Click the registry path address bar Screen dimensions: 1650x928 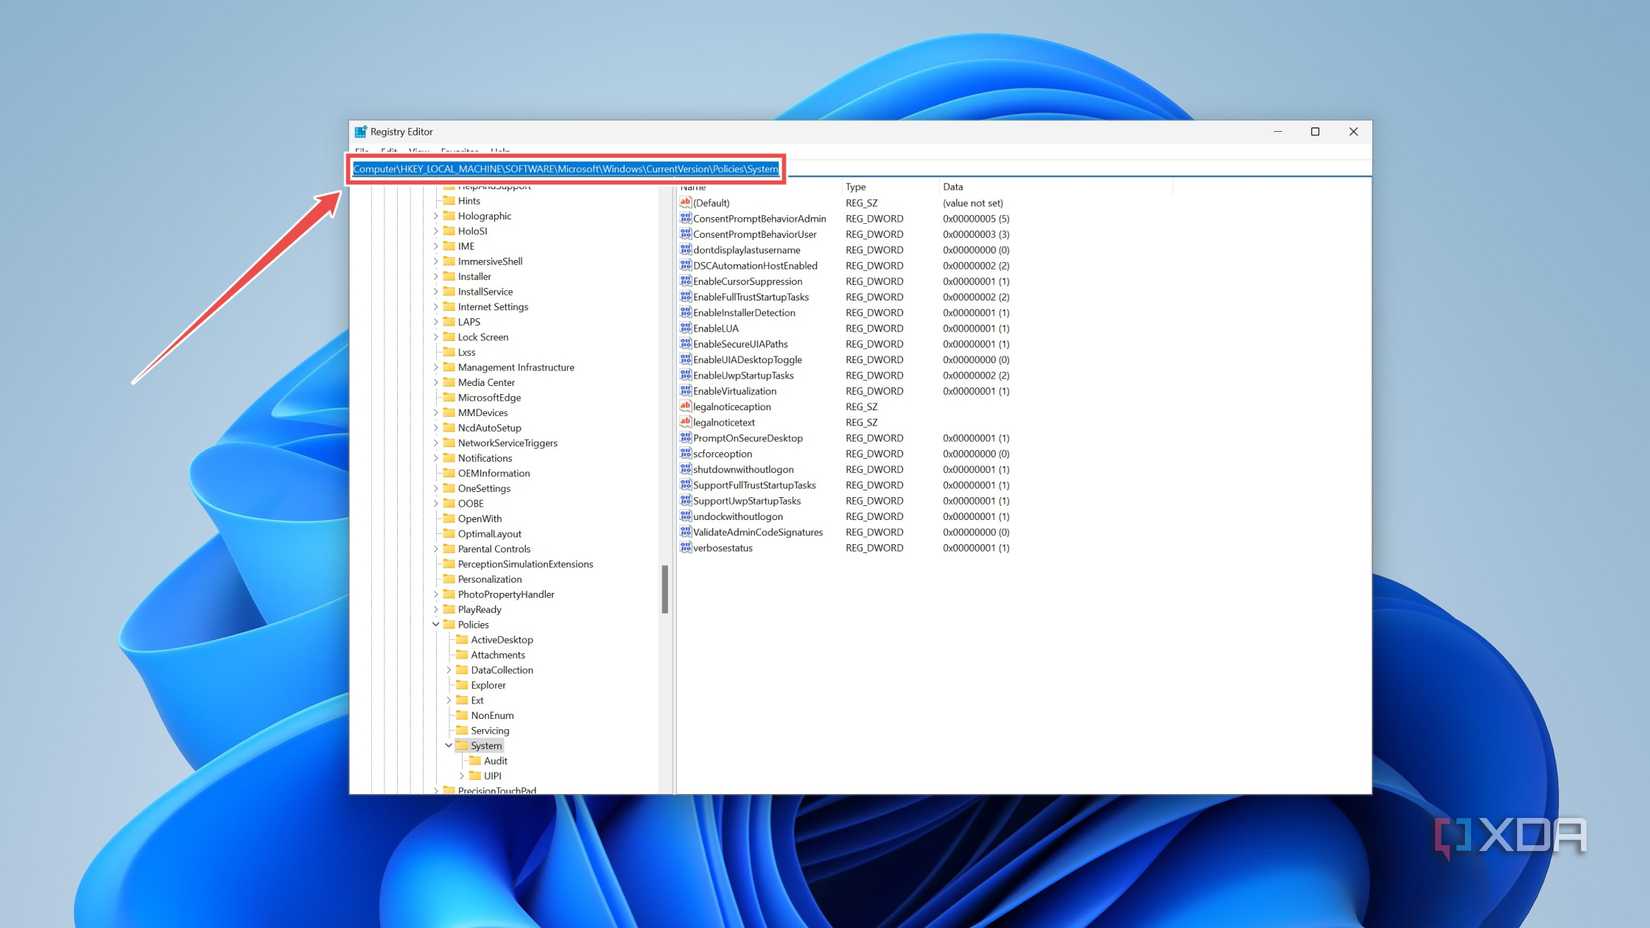pyautogui.click(x=565, y=169)
